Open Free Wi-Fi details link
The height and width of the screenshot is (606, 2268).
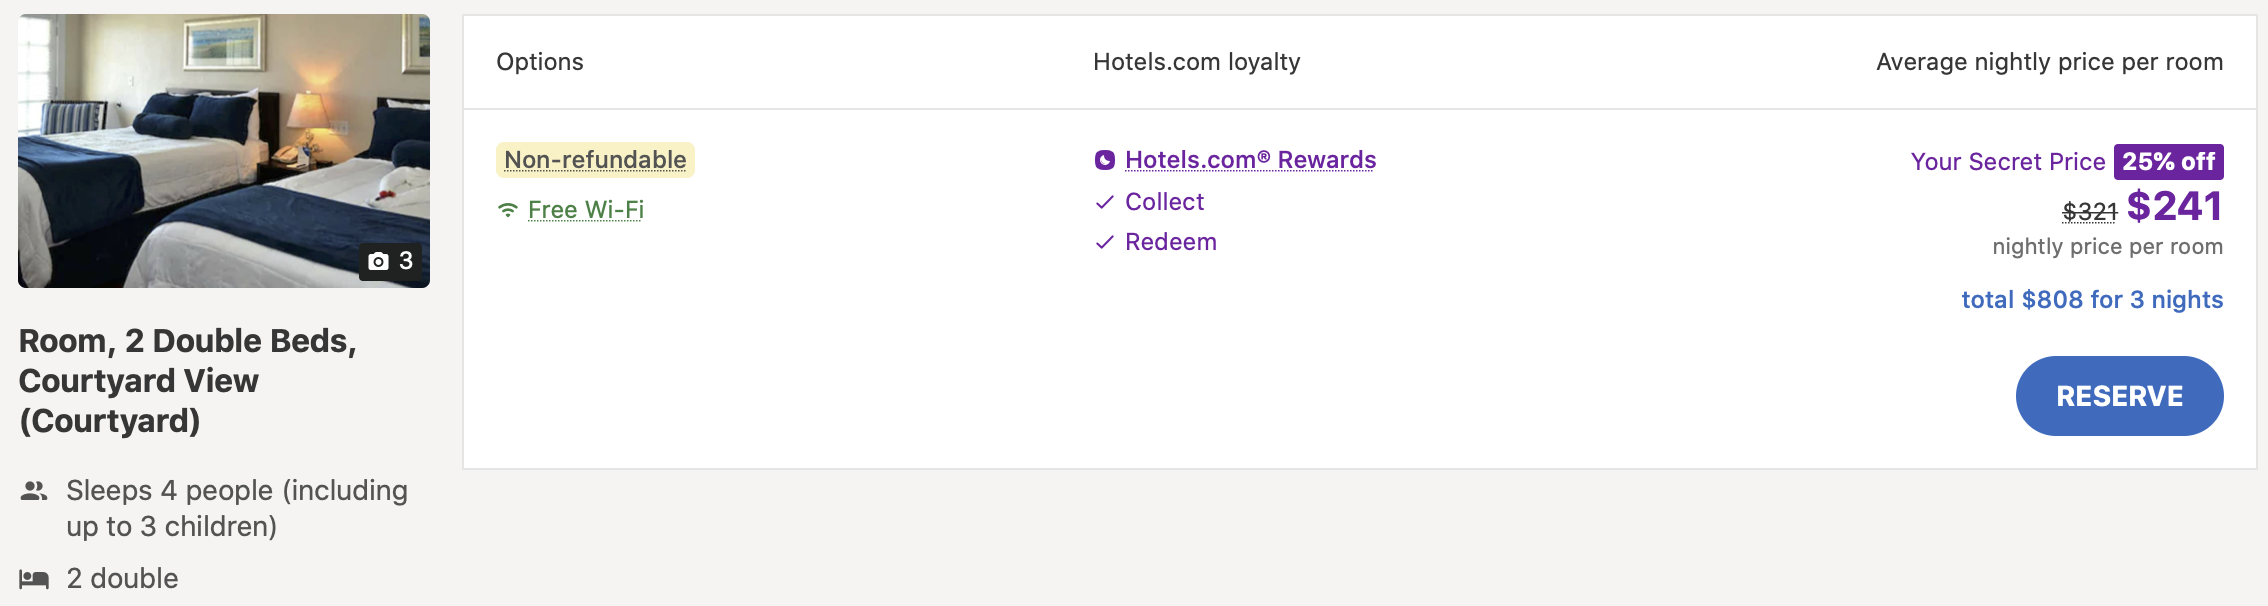pos(586,210)
